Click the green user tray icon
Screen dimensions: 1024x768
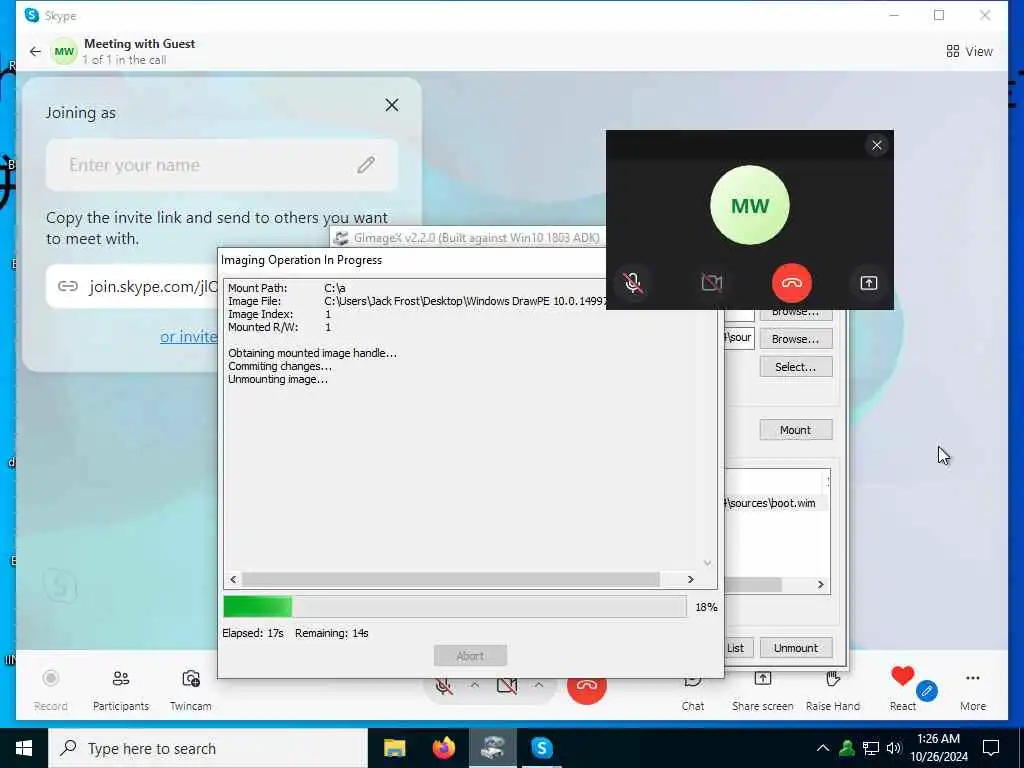click(x=846, y=748)
